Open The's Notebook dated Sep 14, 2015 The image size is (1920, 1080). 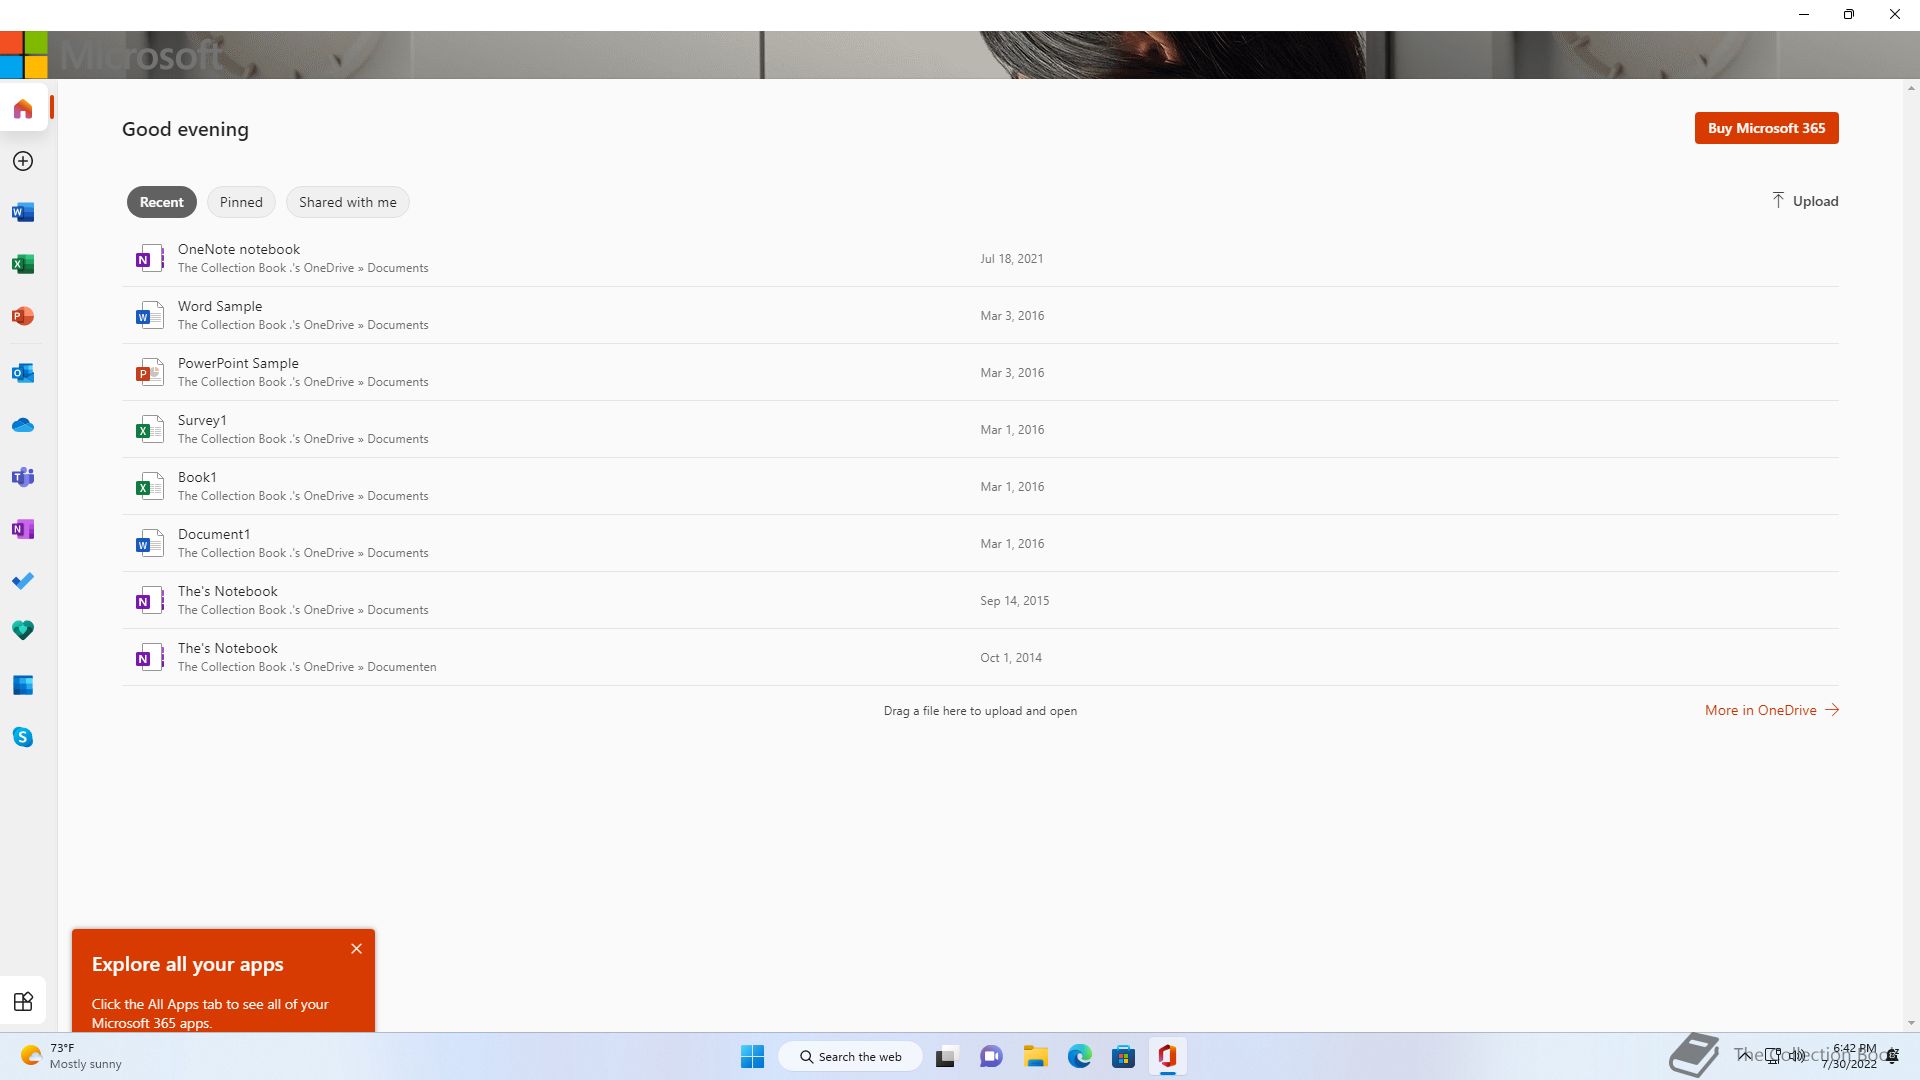[980, 600]
